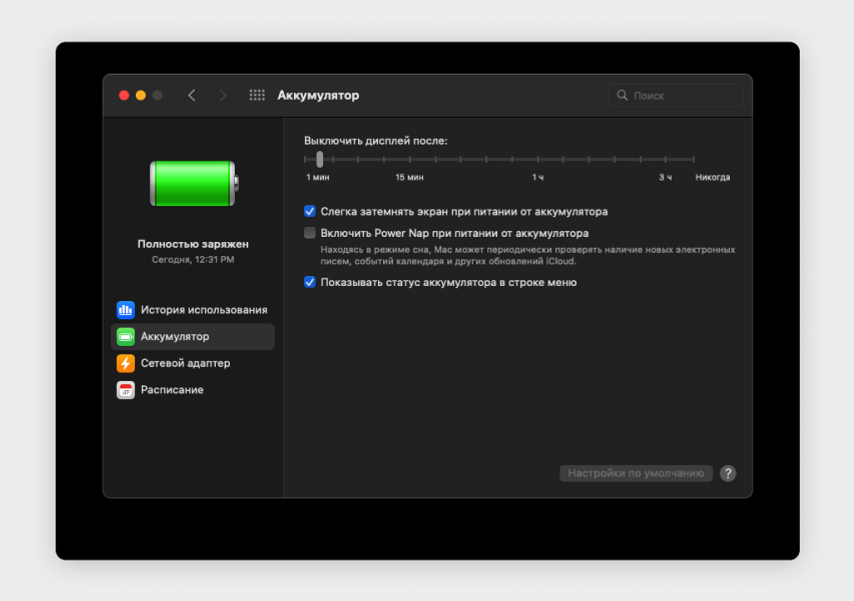Click the 1 ч slider label
854x601 pixels.
pos(538,177)
